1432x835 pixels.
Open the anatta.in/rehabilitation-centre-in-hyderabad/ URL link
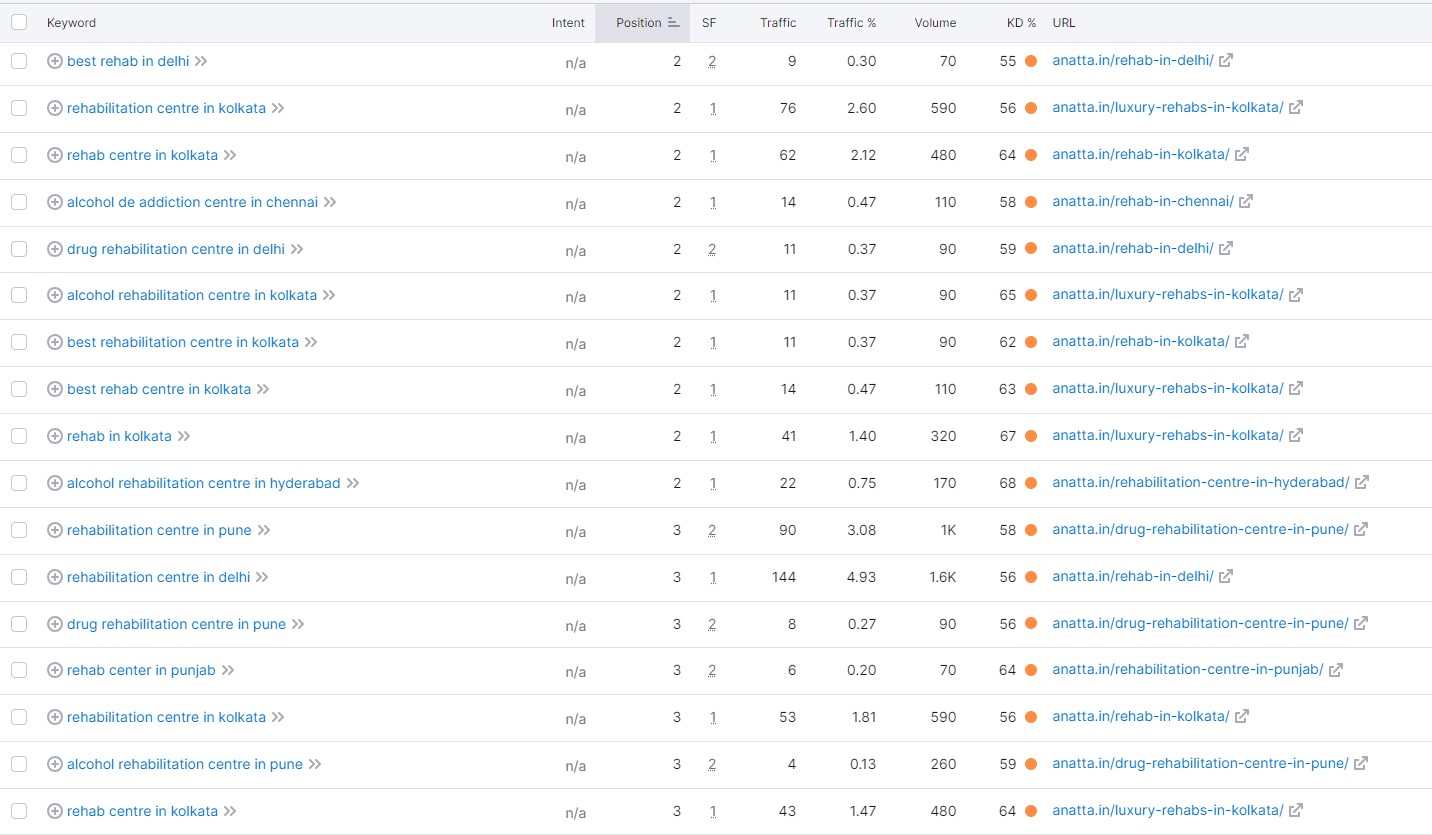1201,482
